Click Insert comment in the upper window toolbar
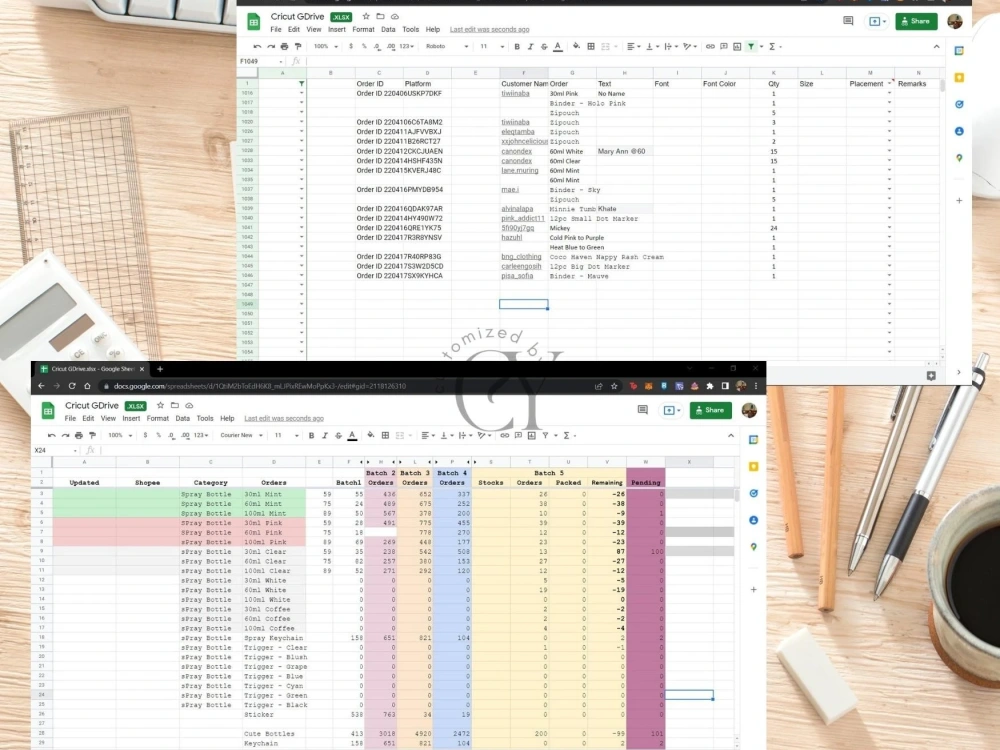The width and height of the screenshot is (1000, 750). coord(724,47)
